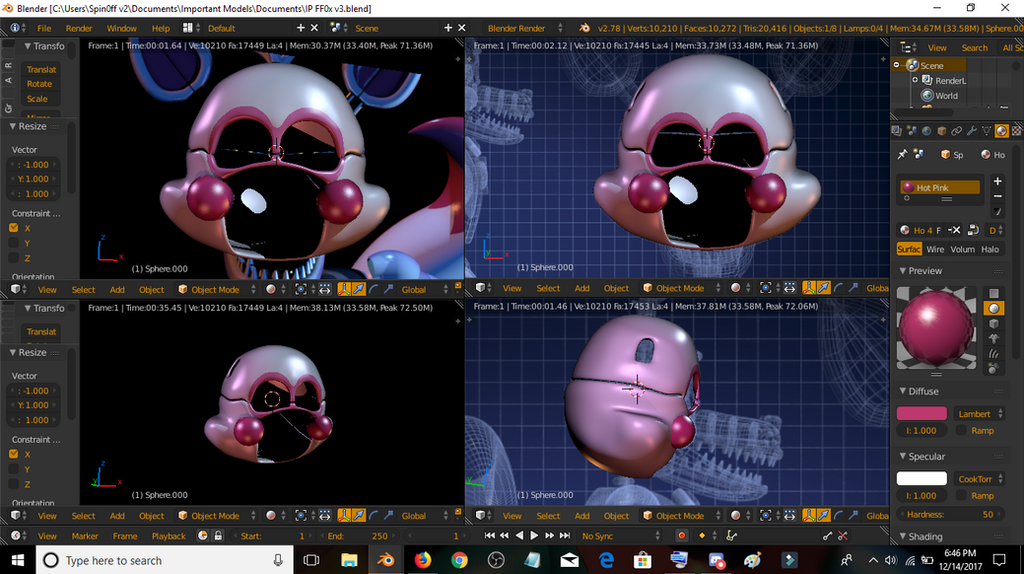The height and width of the screenshot is (574, 1024).
Task: Open the Constraints chain-link tab icon
Action: click(957, 131)
